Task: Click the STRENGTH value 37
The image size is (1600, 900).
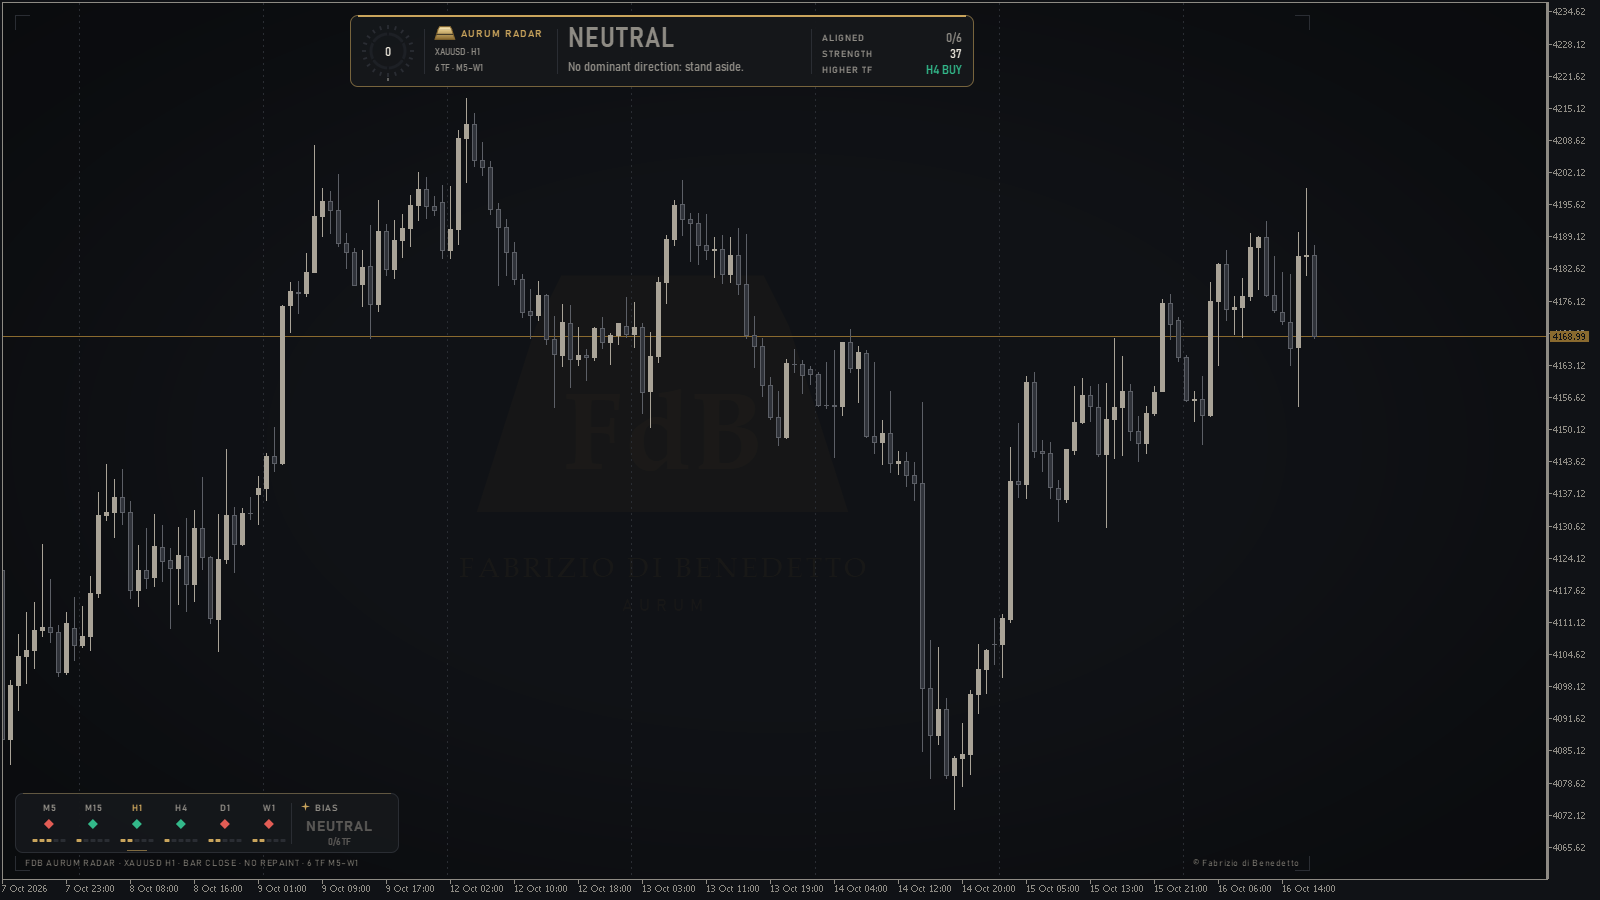Action: pyautogui.click(x=956, y=54)
